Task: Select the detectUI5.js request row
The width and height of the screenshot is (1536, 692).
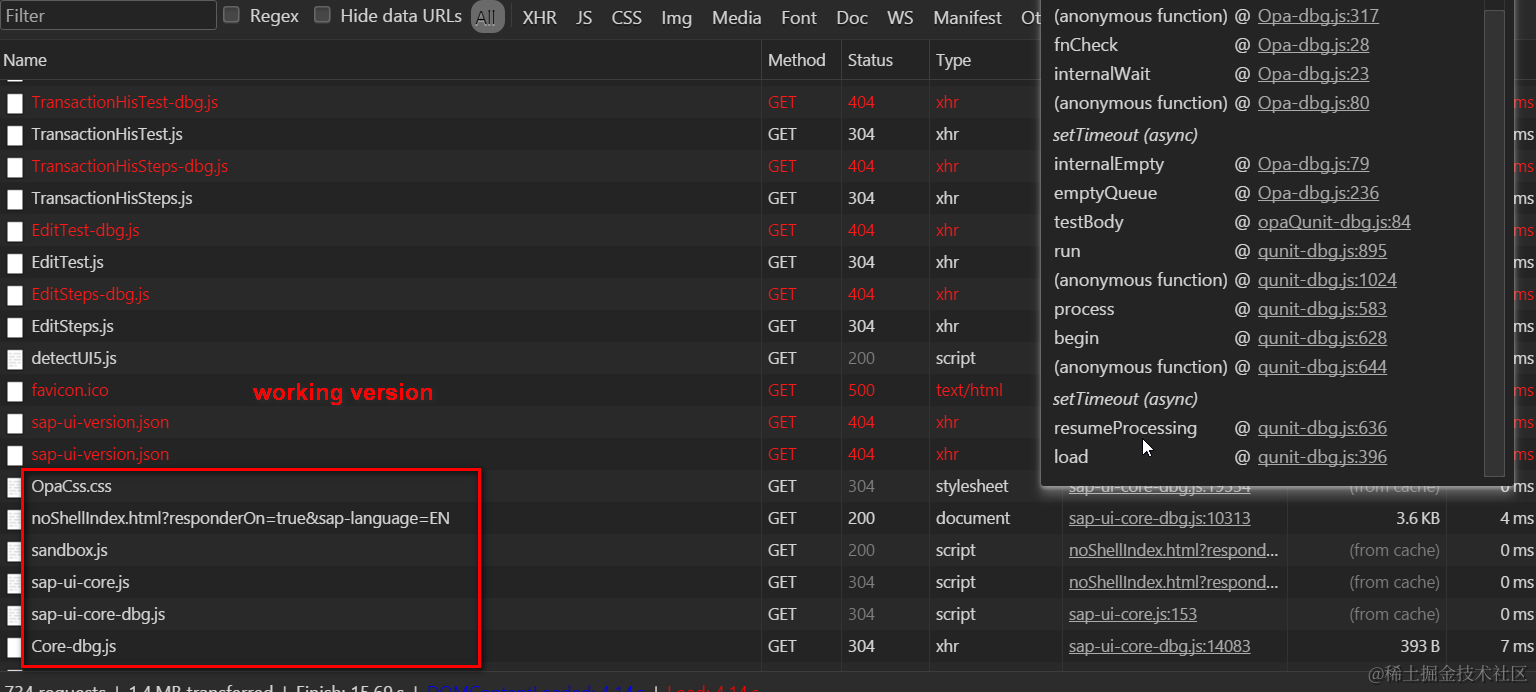Action: [74, 358]
